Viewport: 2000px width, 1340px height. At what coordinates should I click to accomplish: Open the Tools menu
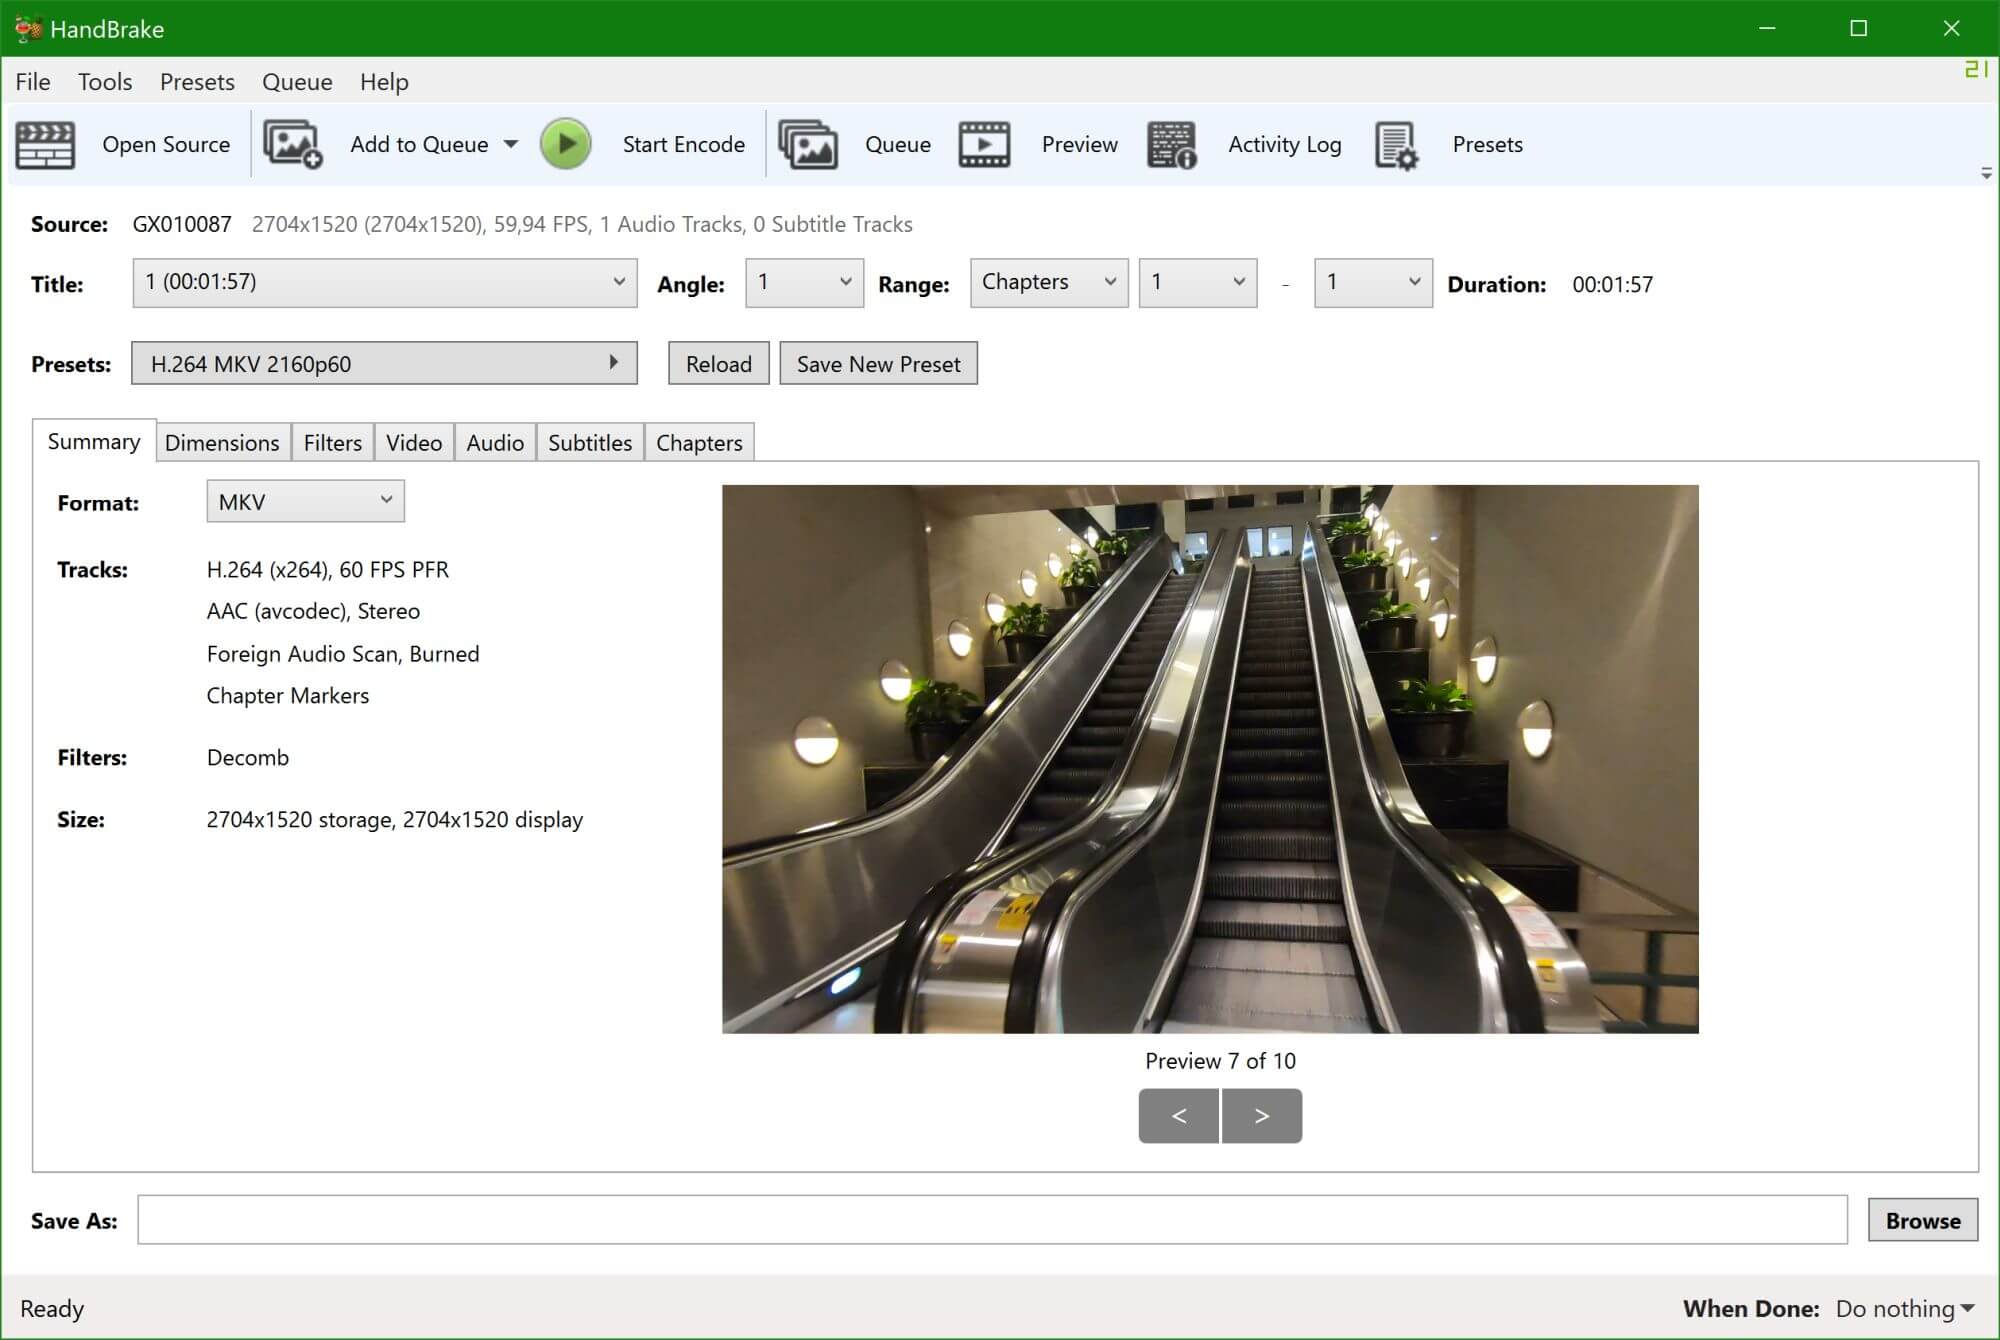click(x=105, y=82)
